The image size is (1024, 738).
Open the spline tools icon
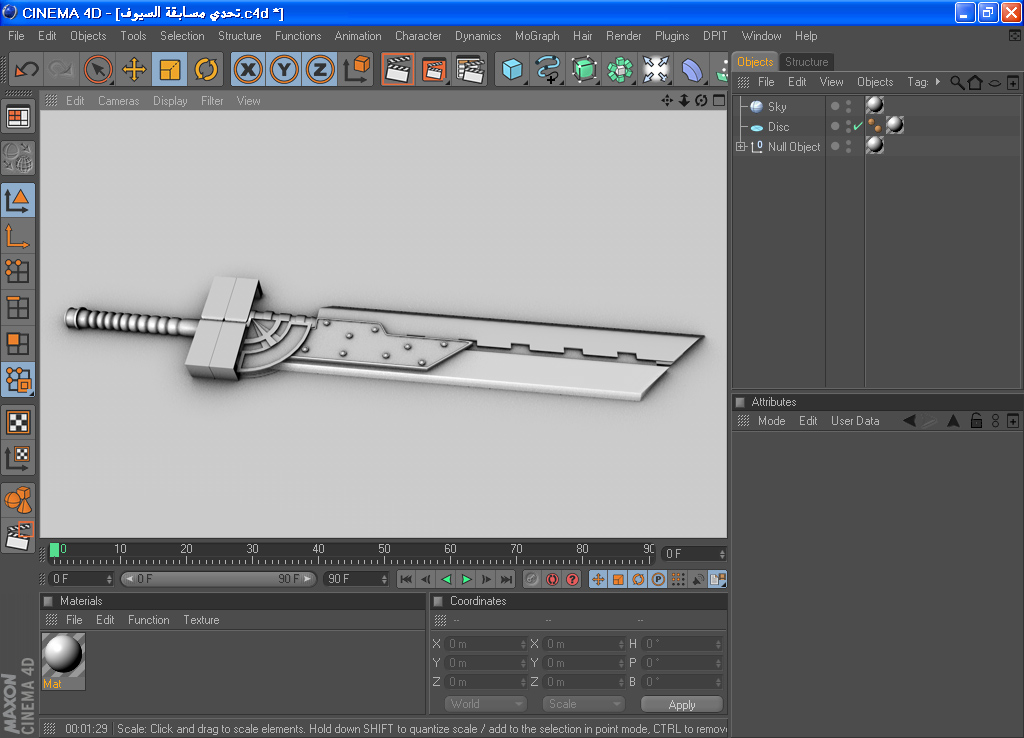548,69
